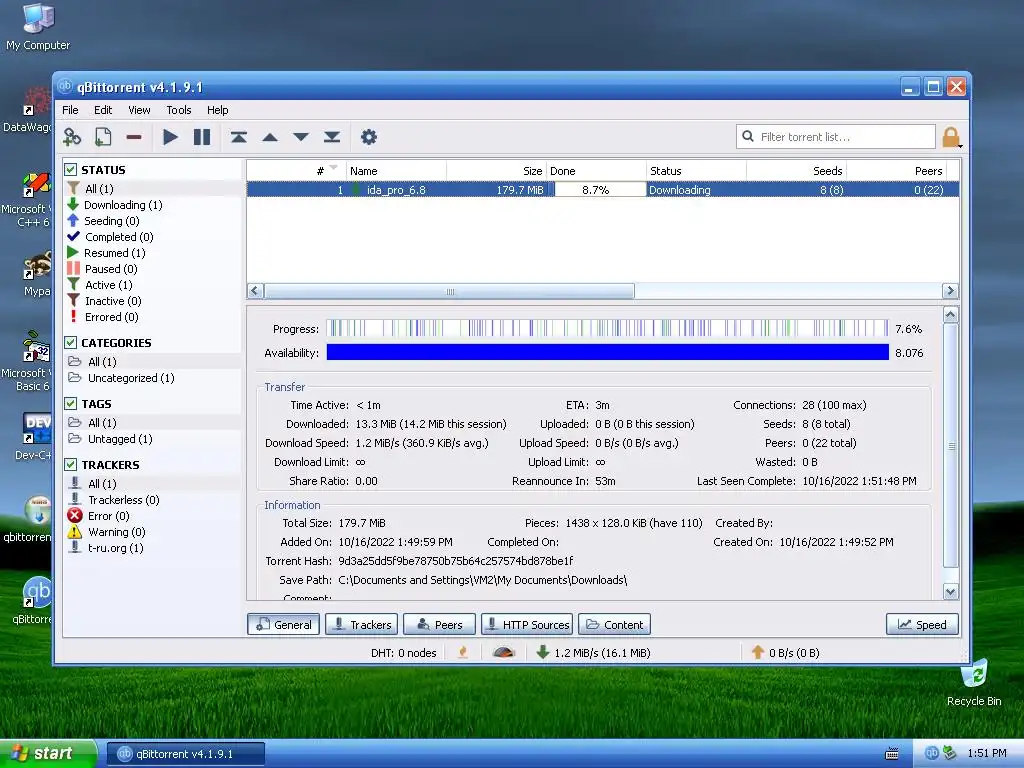The width and height of the screenshot is (1024, 768).
Task: Switch to the Content tab
Action: click(x=615, y=624)
